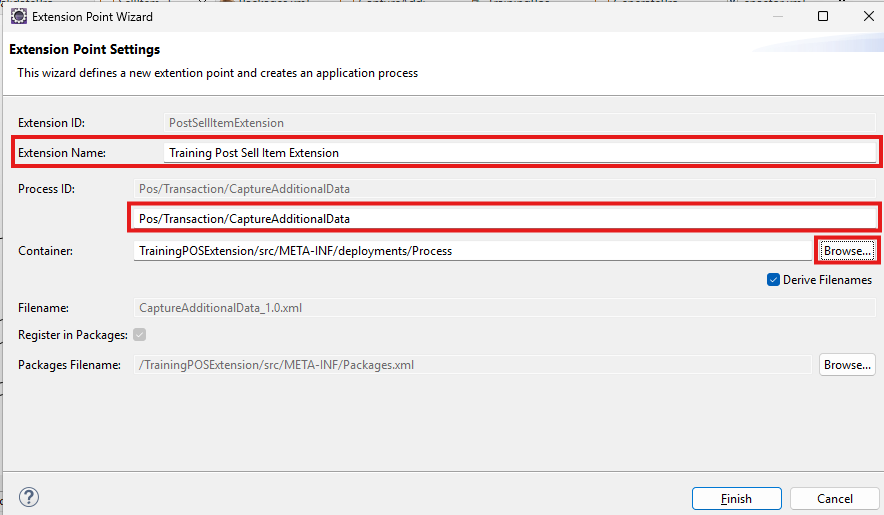Screen dimensions: 884x515
Task: Maximize the Extension Point Wizard window
Action: 822,16
